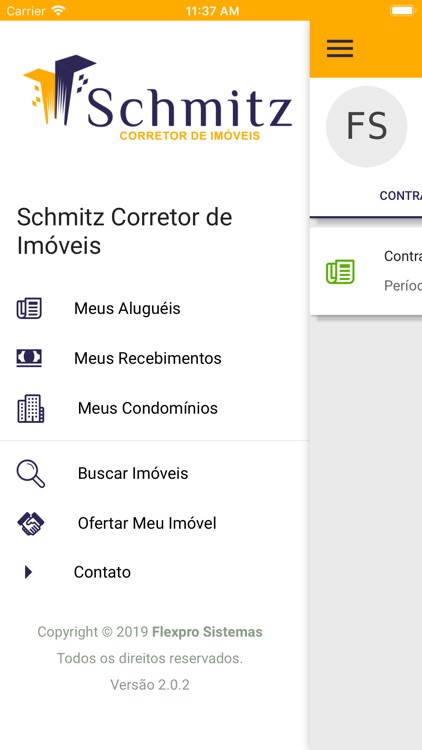
Task: Click the Copyright © 2019 text
Action: pyautogui.click(x=93, y=632)
